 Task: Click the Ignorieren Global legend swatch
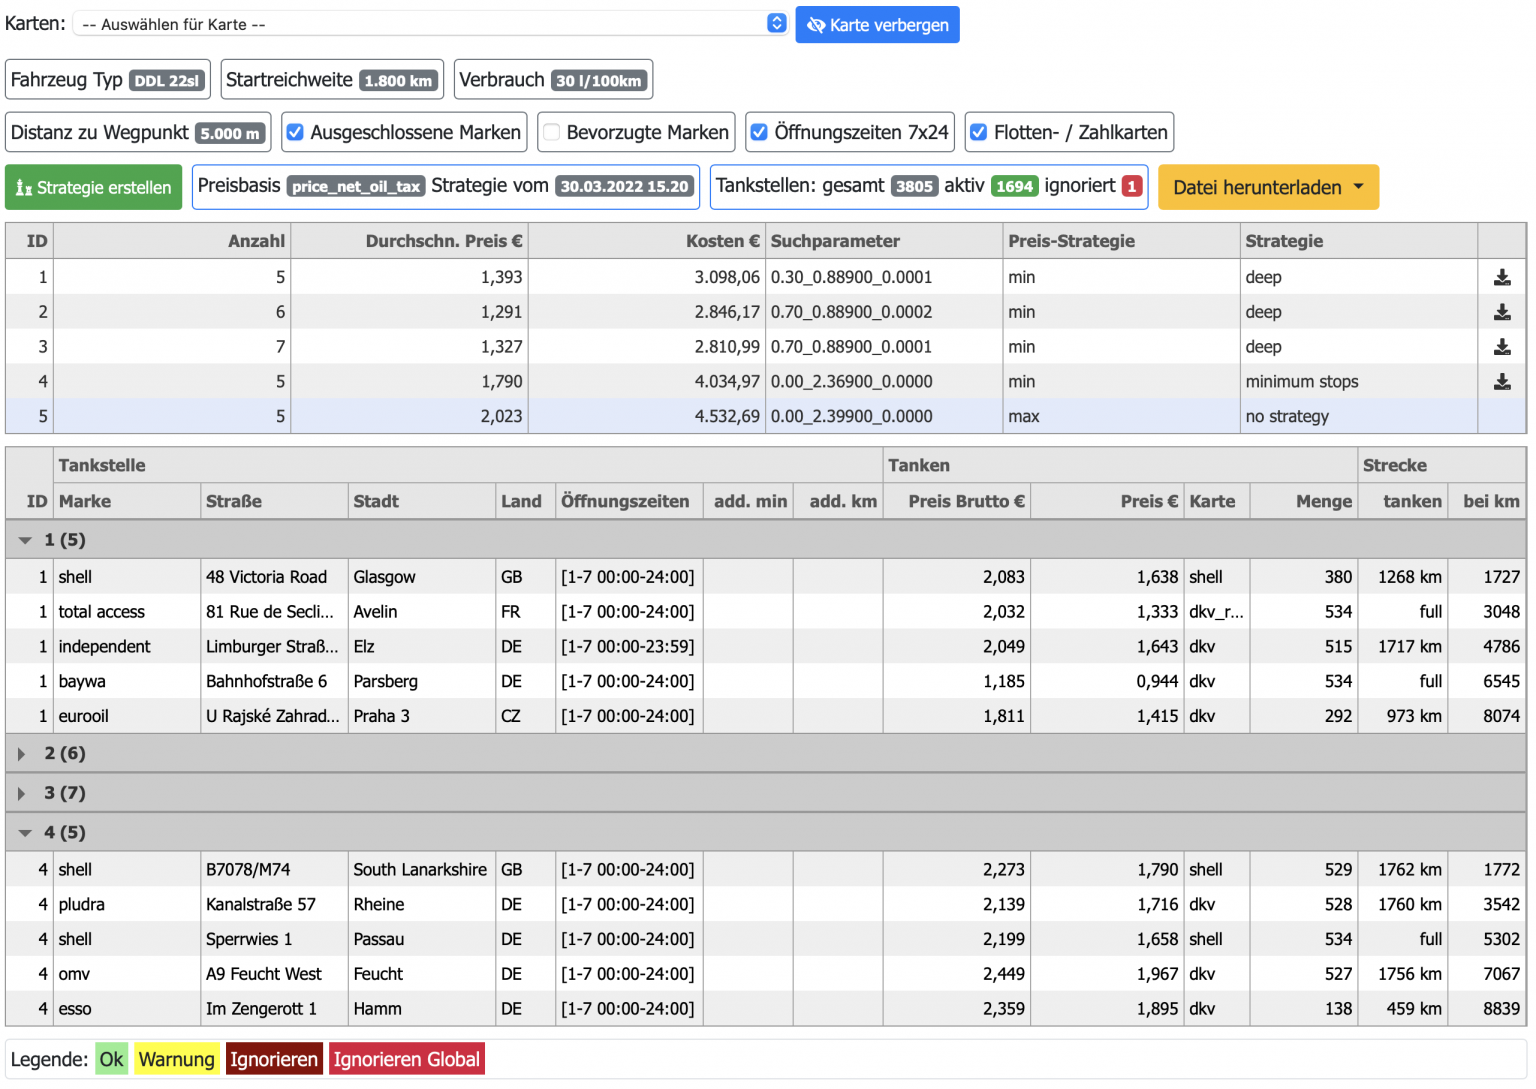coord(407,1060)
